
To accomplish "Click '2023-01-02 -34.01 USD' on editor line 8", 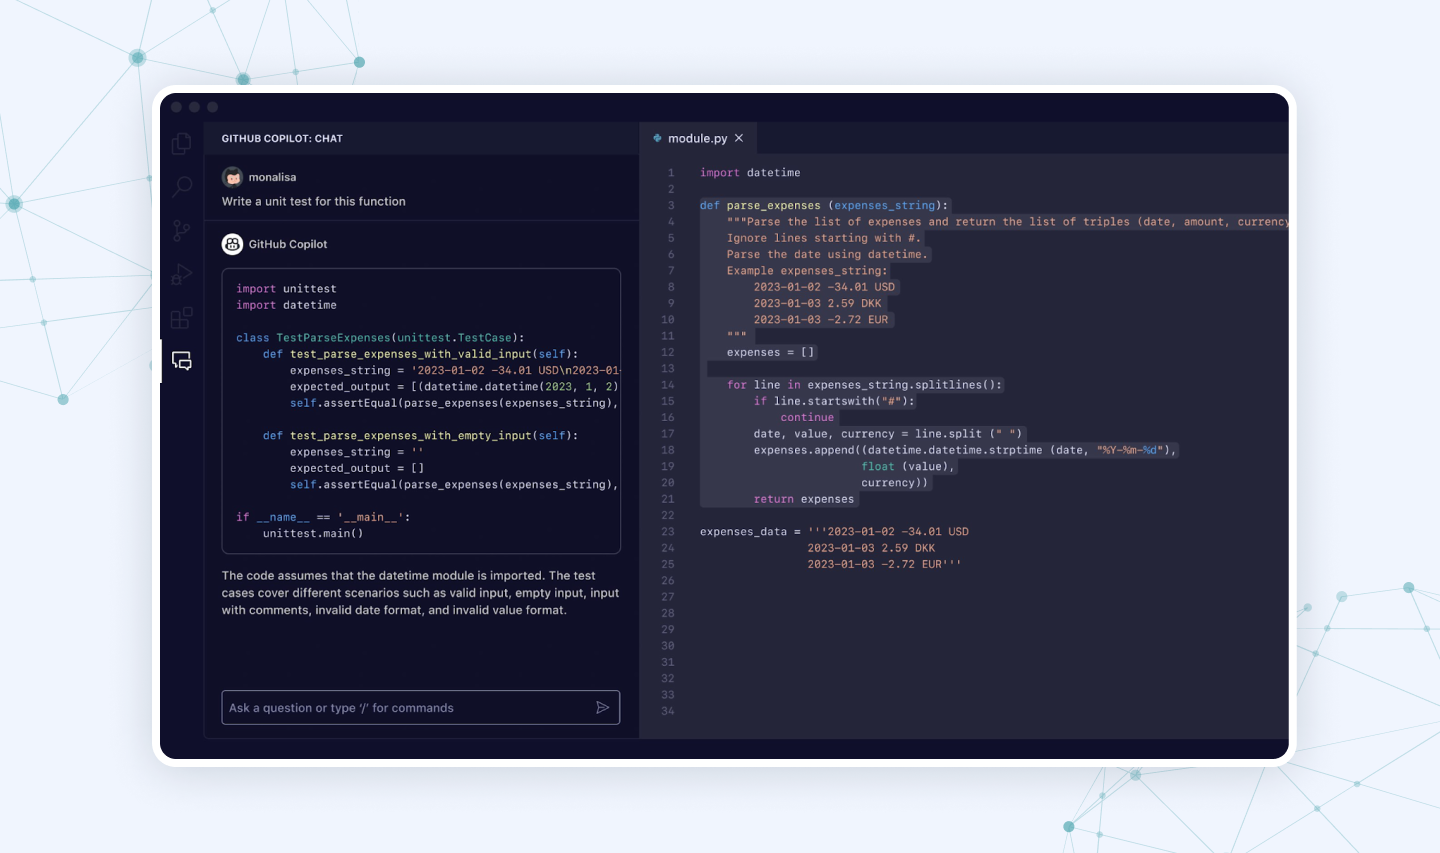I will click(824, 287).
